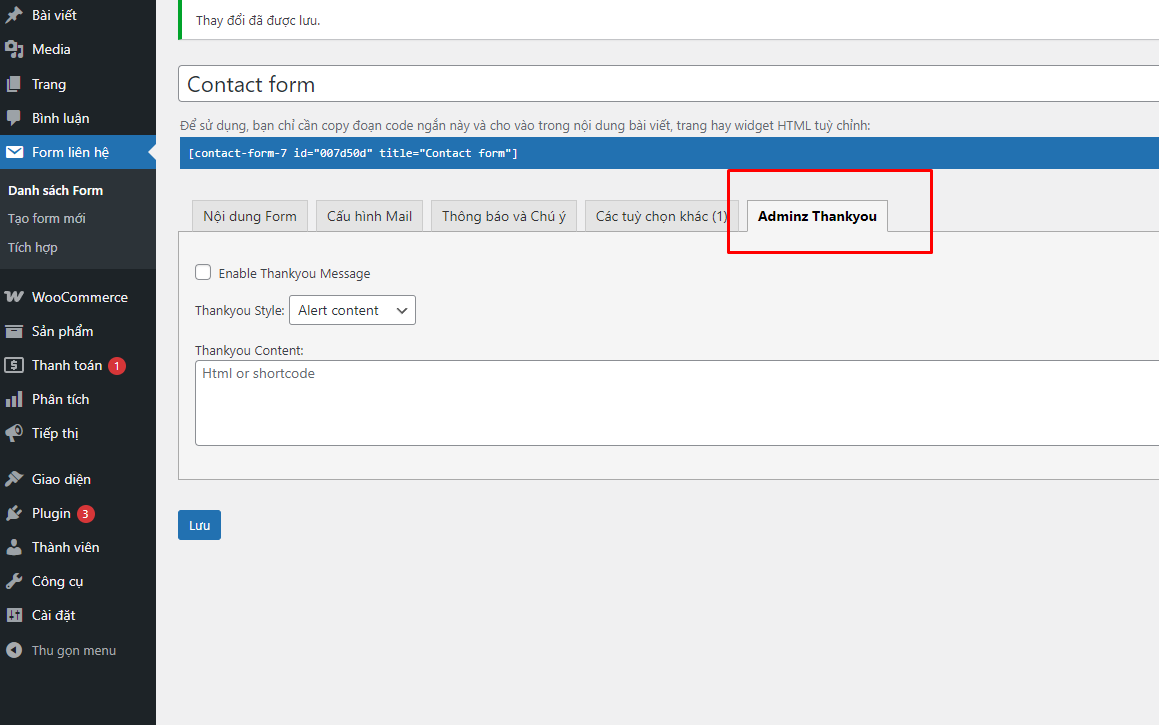The image size is (1159, 725).
Task: Go to Media menu item
Action: click(x=78, y=50)
